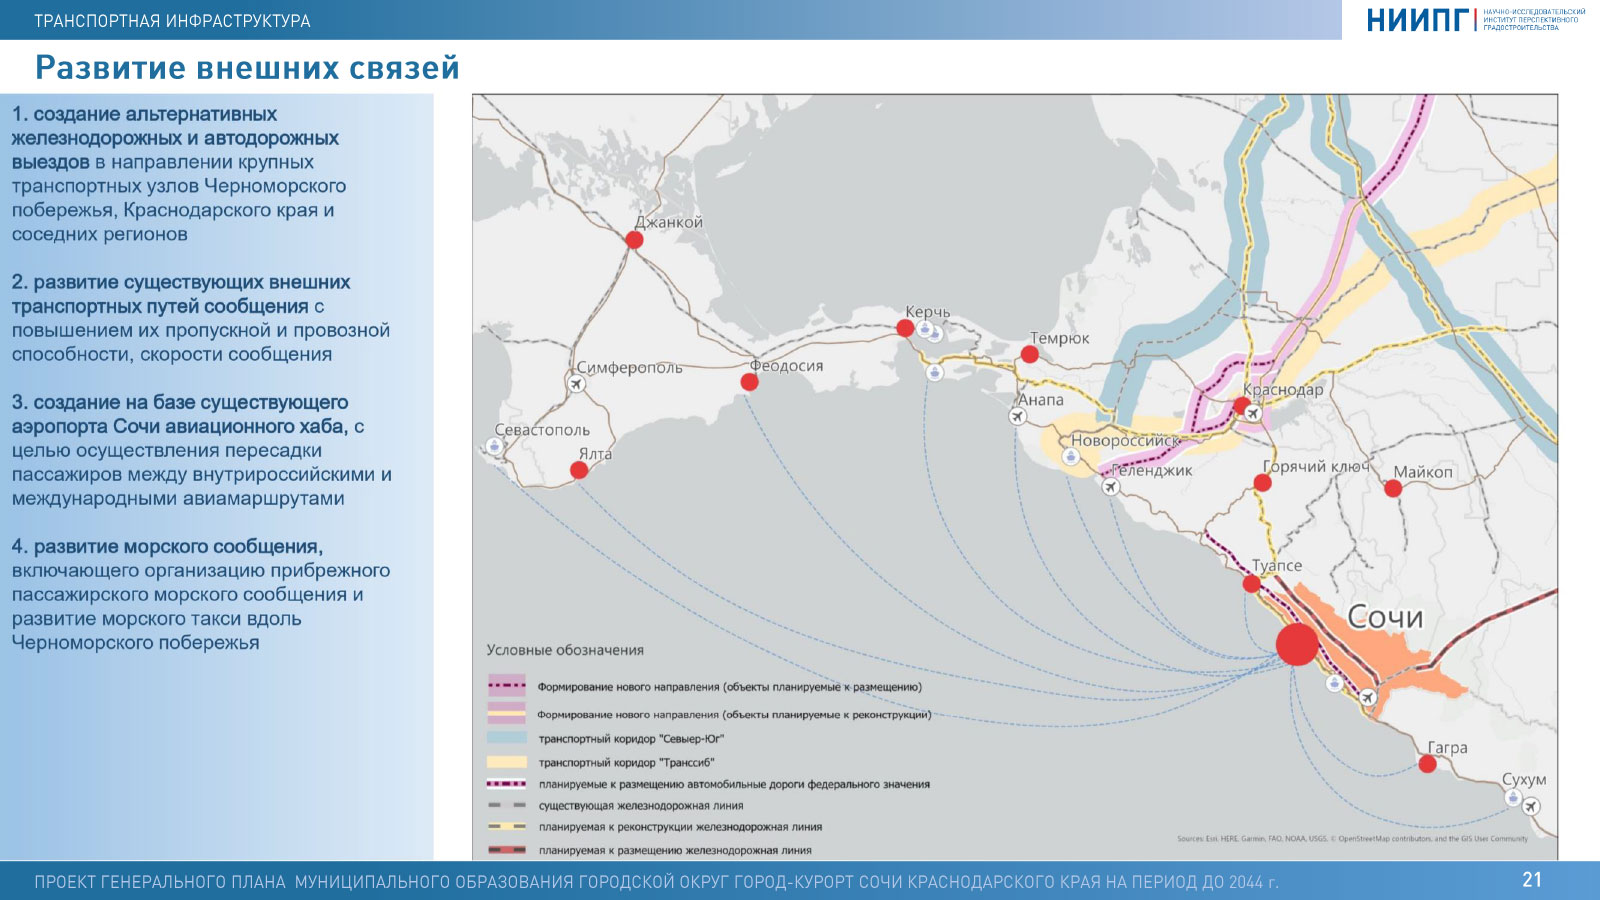This screenshot has width=1600, height=900.
Task: Click the yellow "Транссиб" corridor swatch
Action: tap(506, 762)
